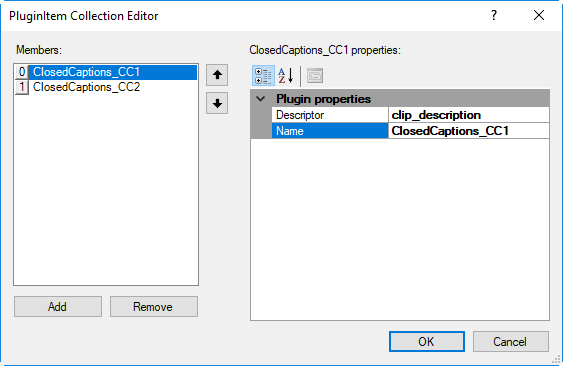Add a new plugin member
This screenshot has height=366, width=563.
[58, 307]
